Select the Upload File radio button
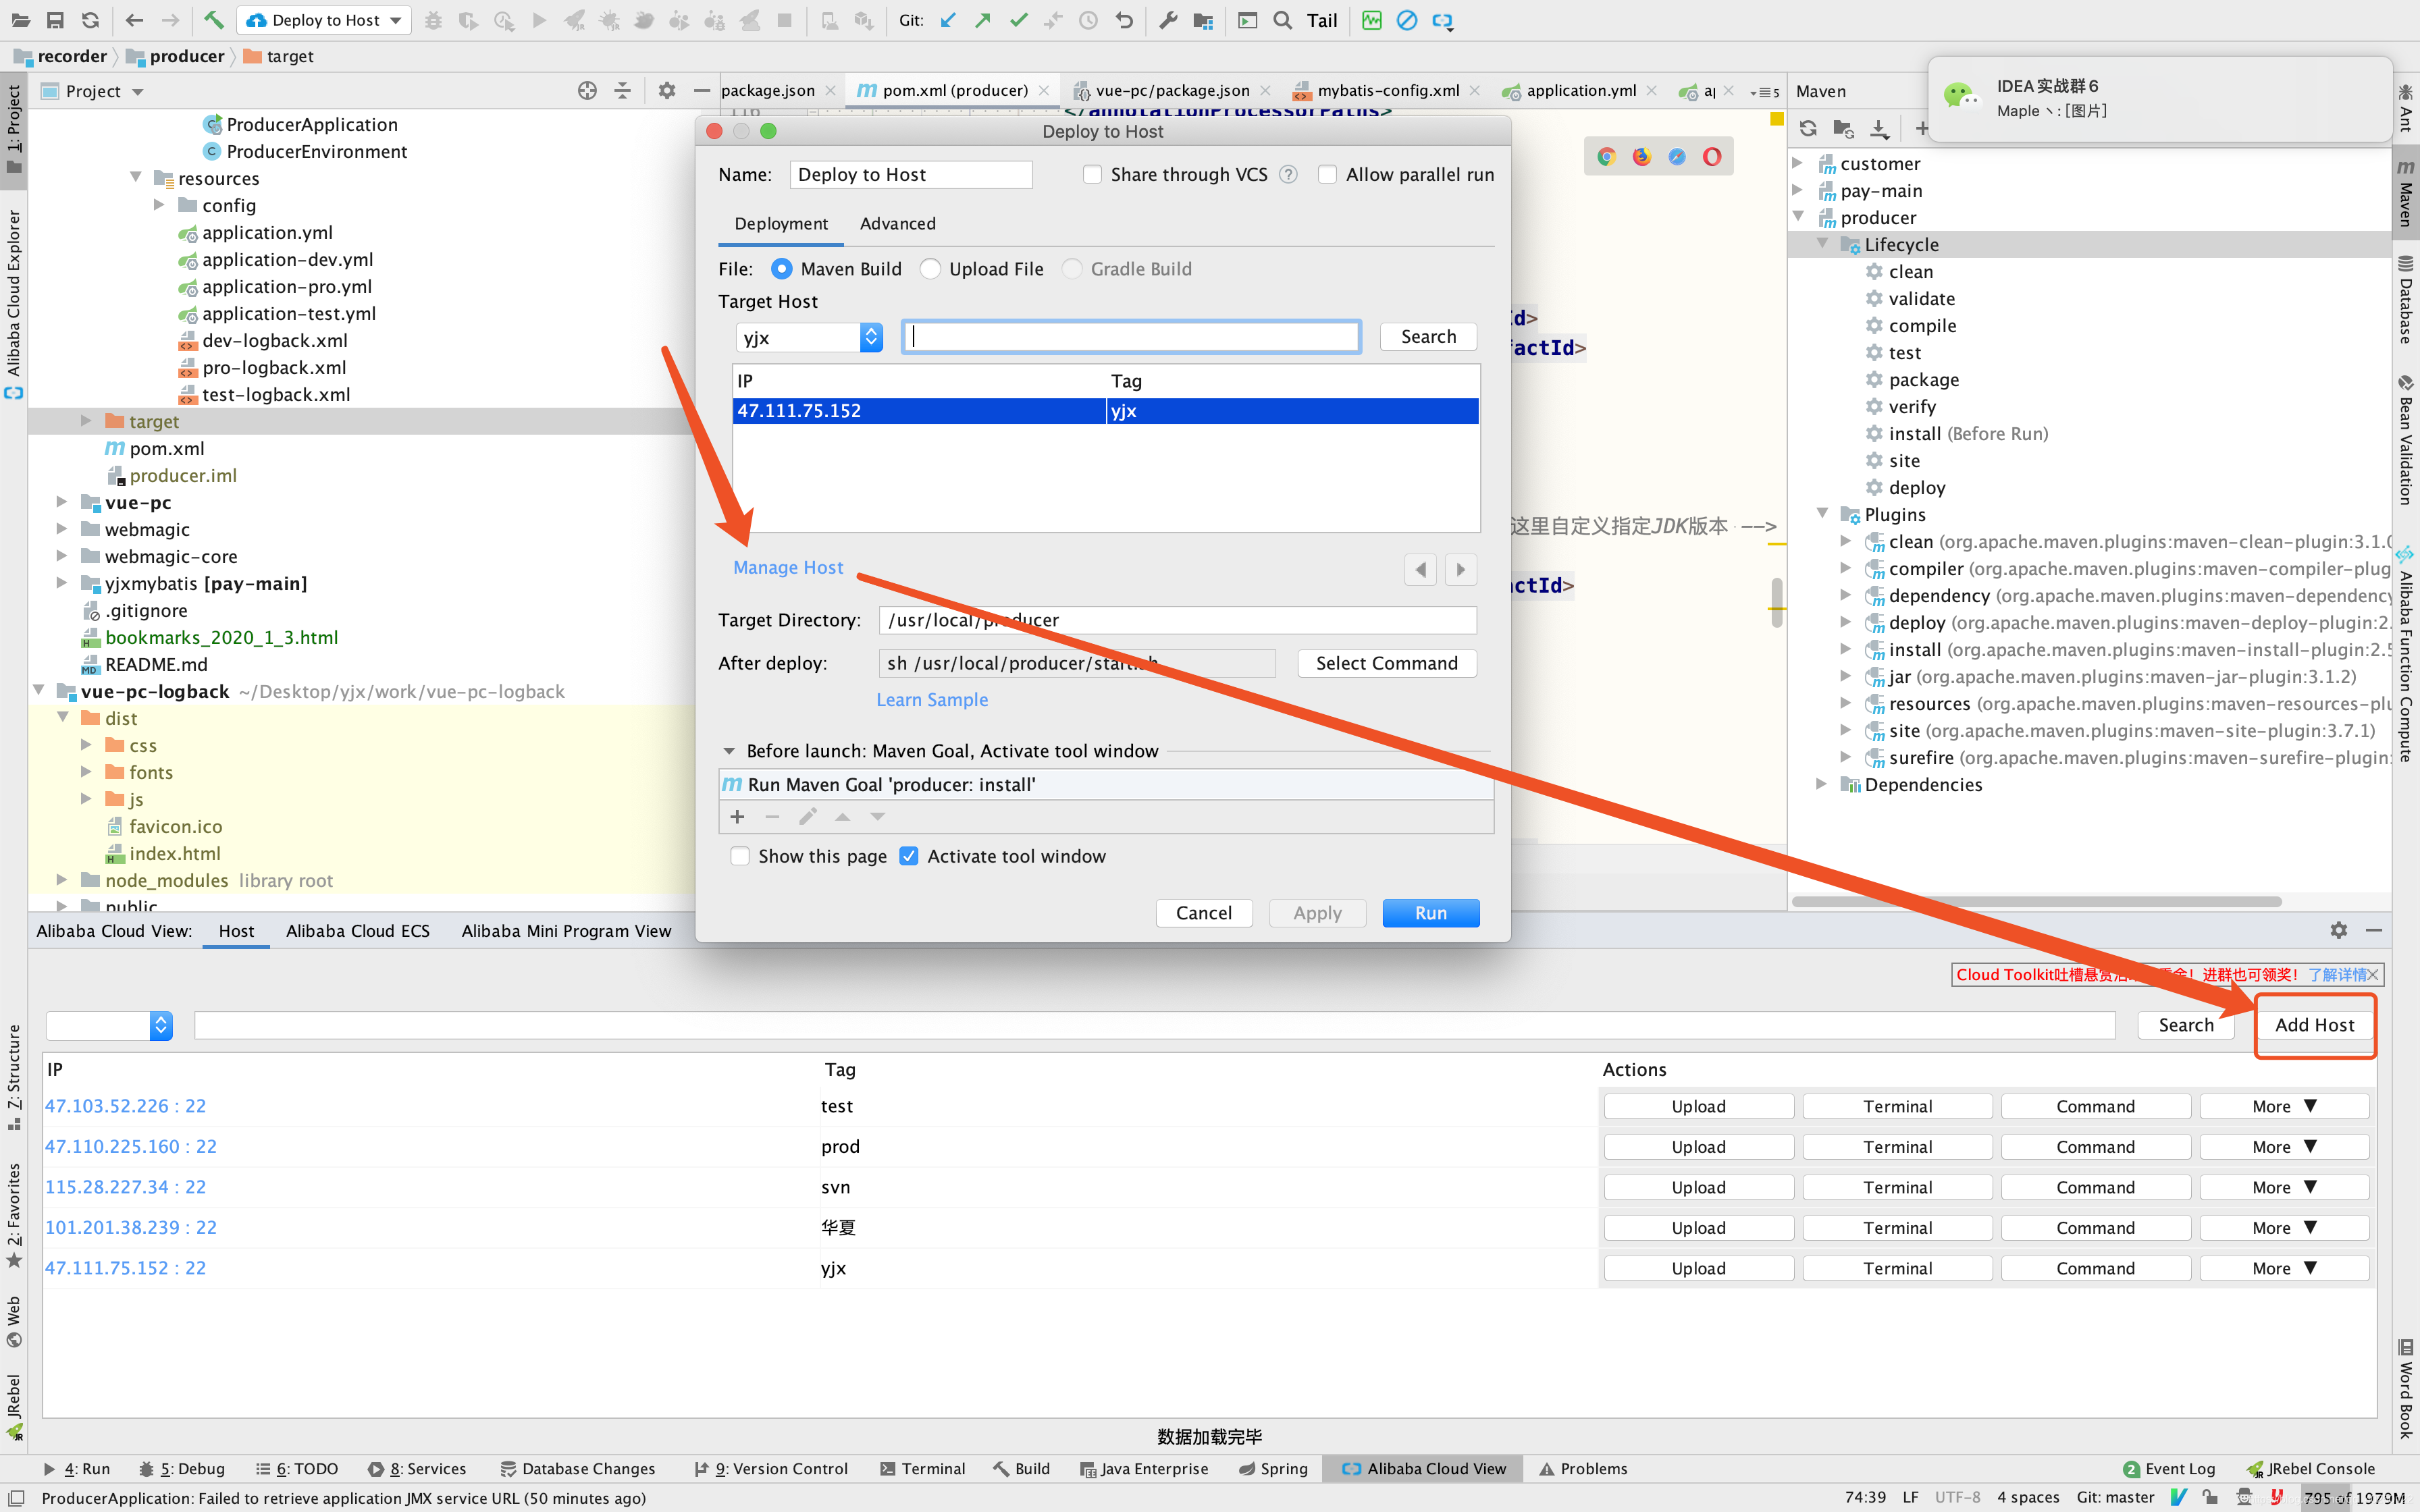 [x=930, y=269]
